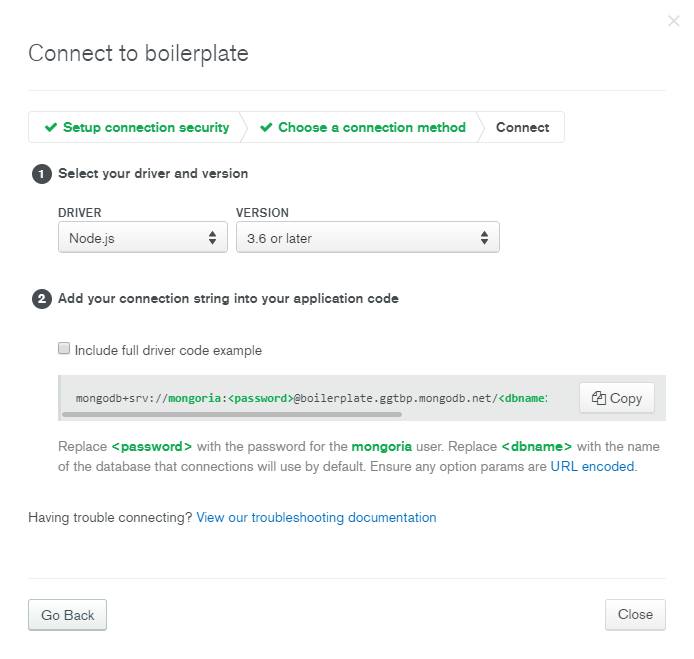
Task: Click the mongodb+srv connection string text
Action: [x=312, y=398]
